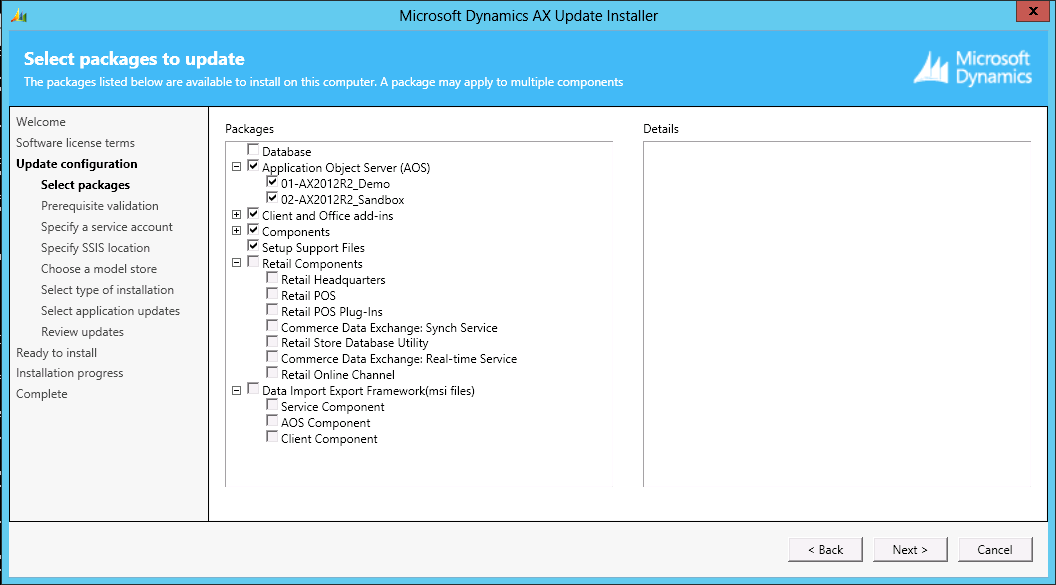Expand the Client and Office add-ins node
The width and height of the screenshot is (1056, 585).
pyautogui.click(x=237, y=215)
